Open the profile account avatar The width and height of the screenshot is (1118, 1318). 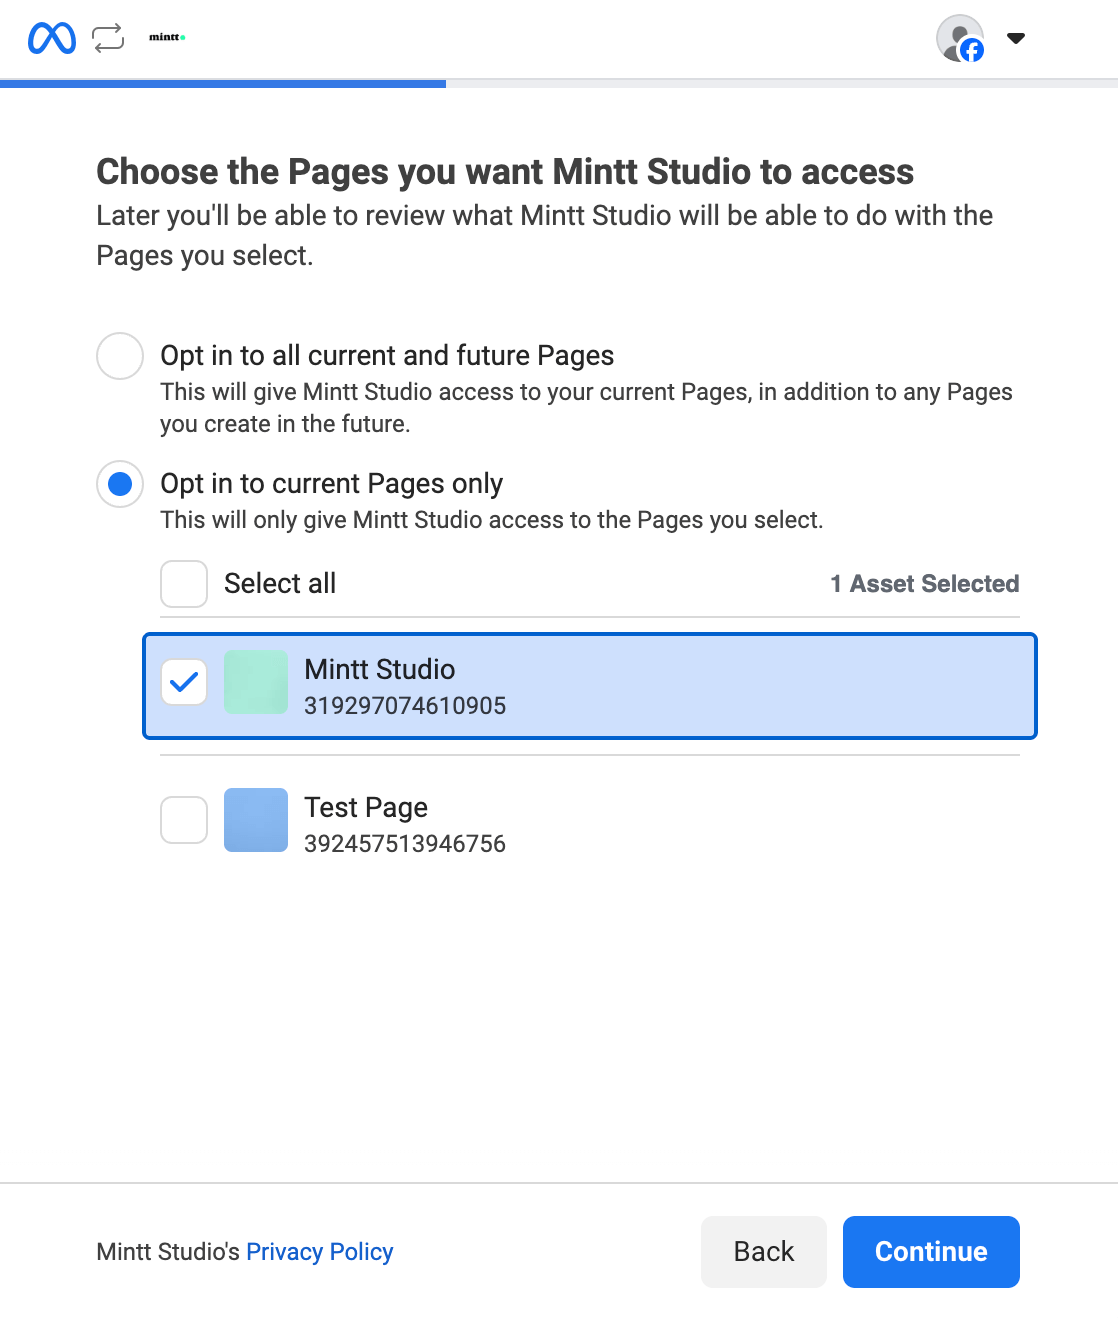coord(958,38)
